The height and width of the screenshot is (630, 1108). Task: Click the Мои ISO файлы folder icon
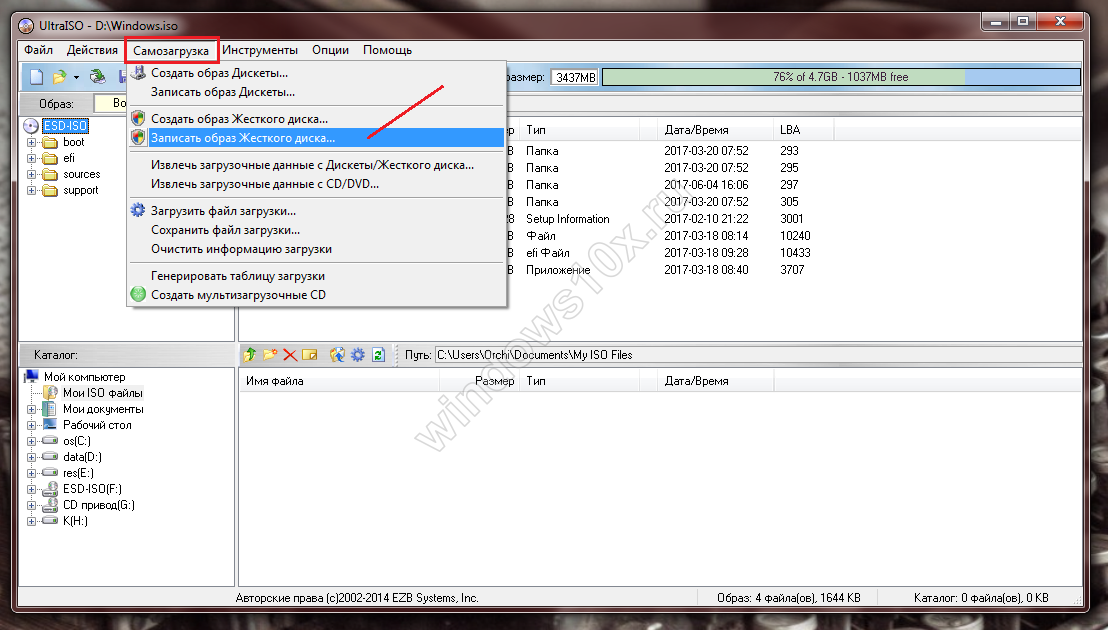[x=50, y=393]
